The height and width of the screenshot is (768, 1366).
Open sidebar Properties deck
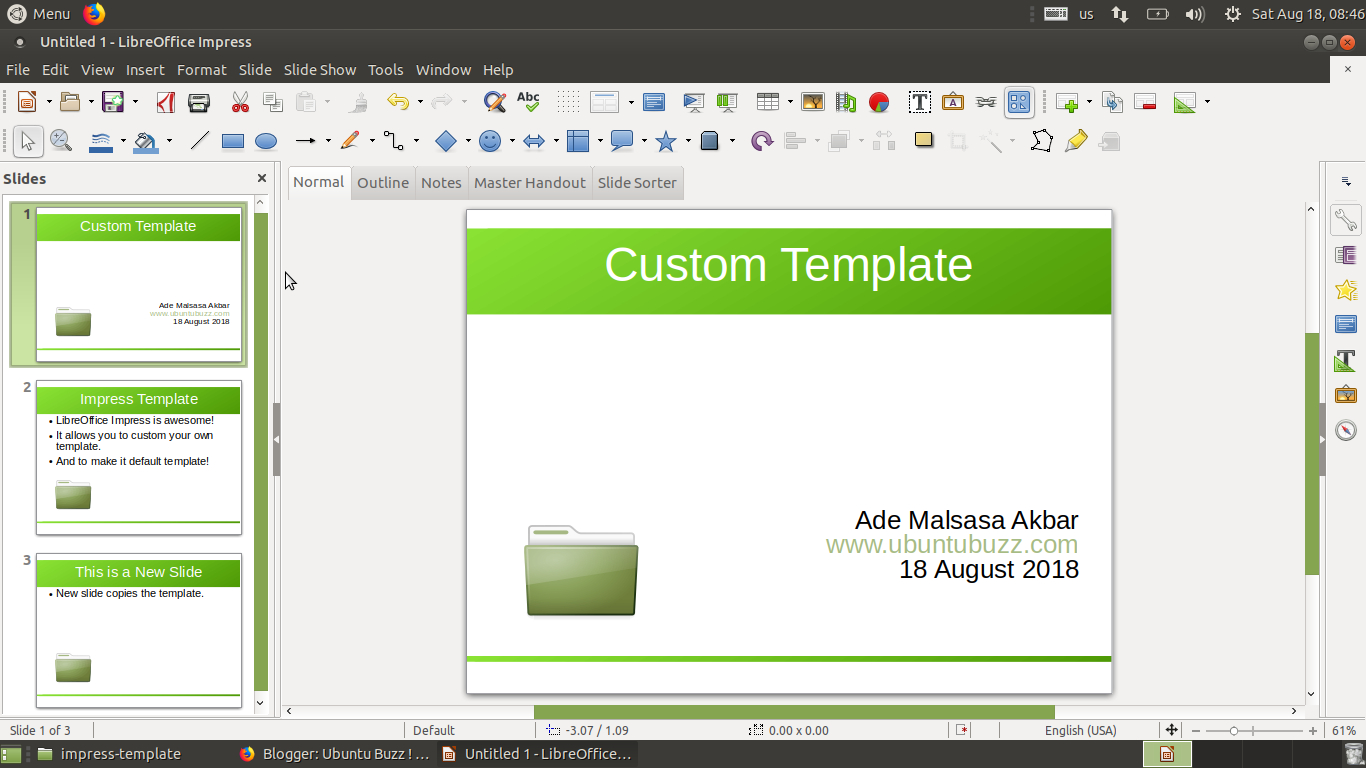1346,220
